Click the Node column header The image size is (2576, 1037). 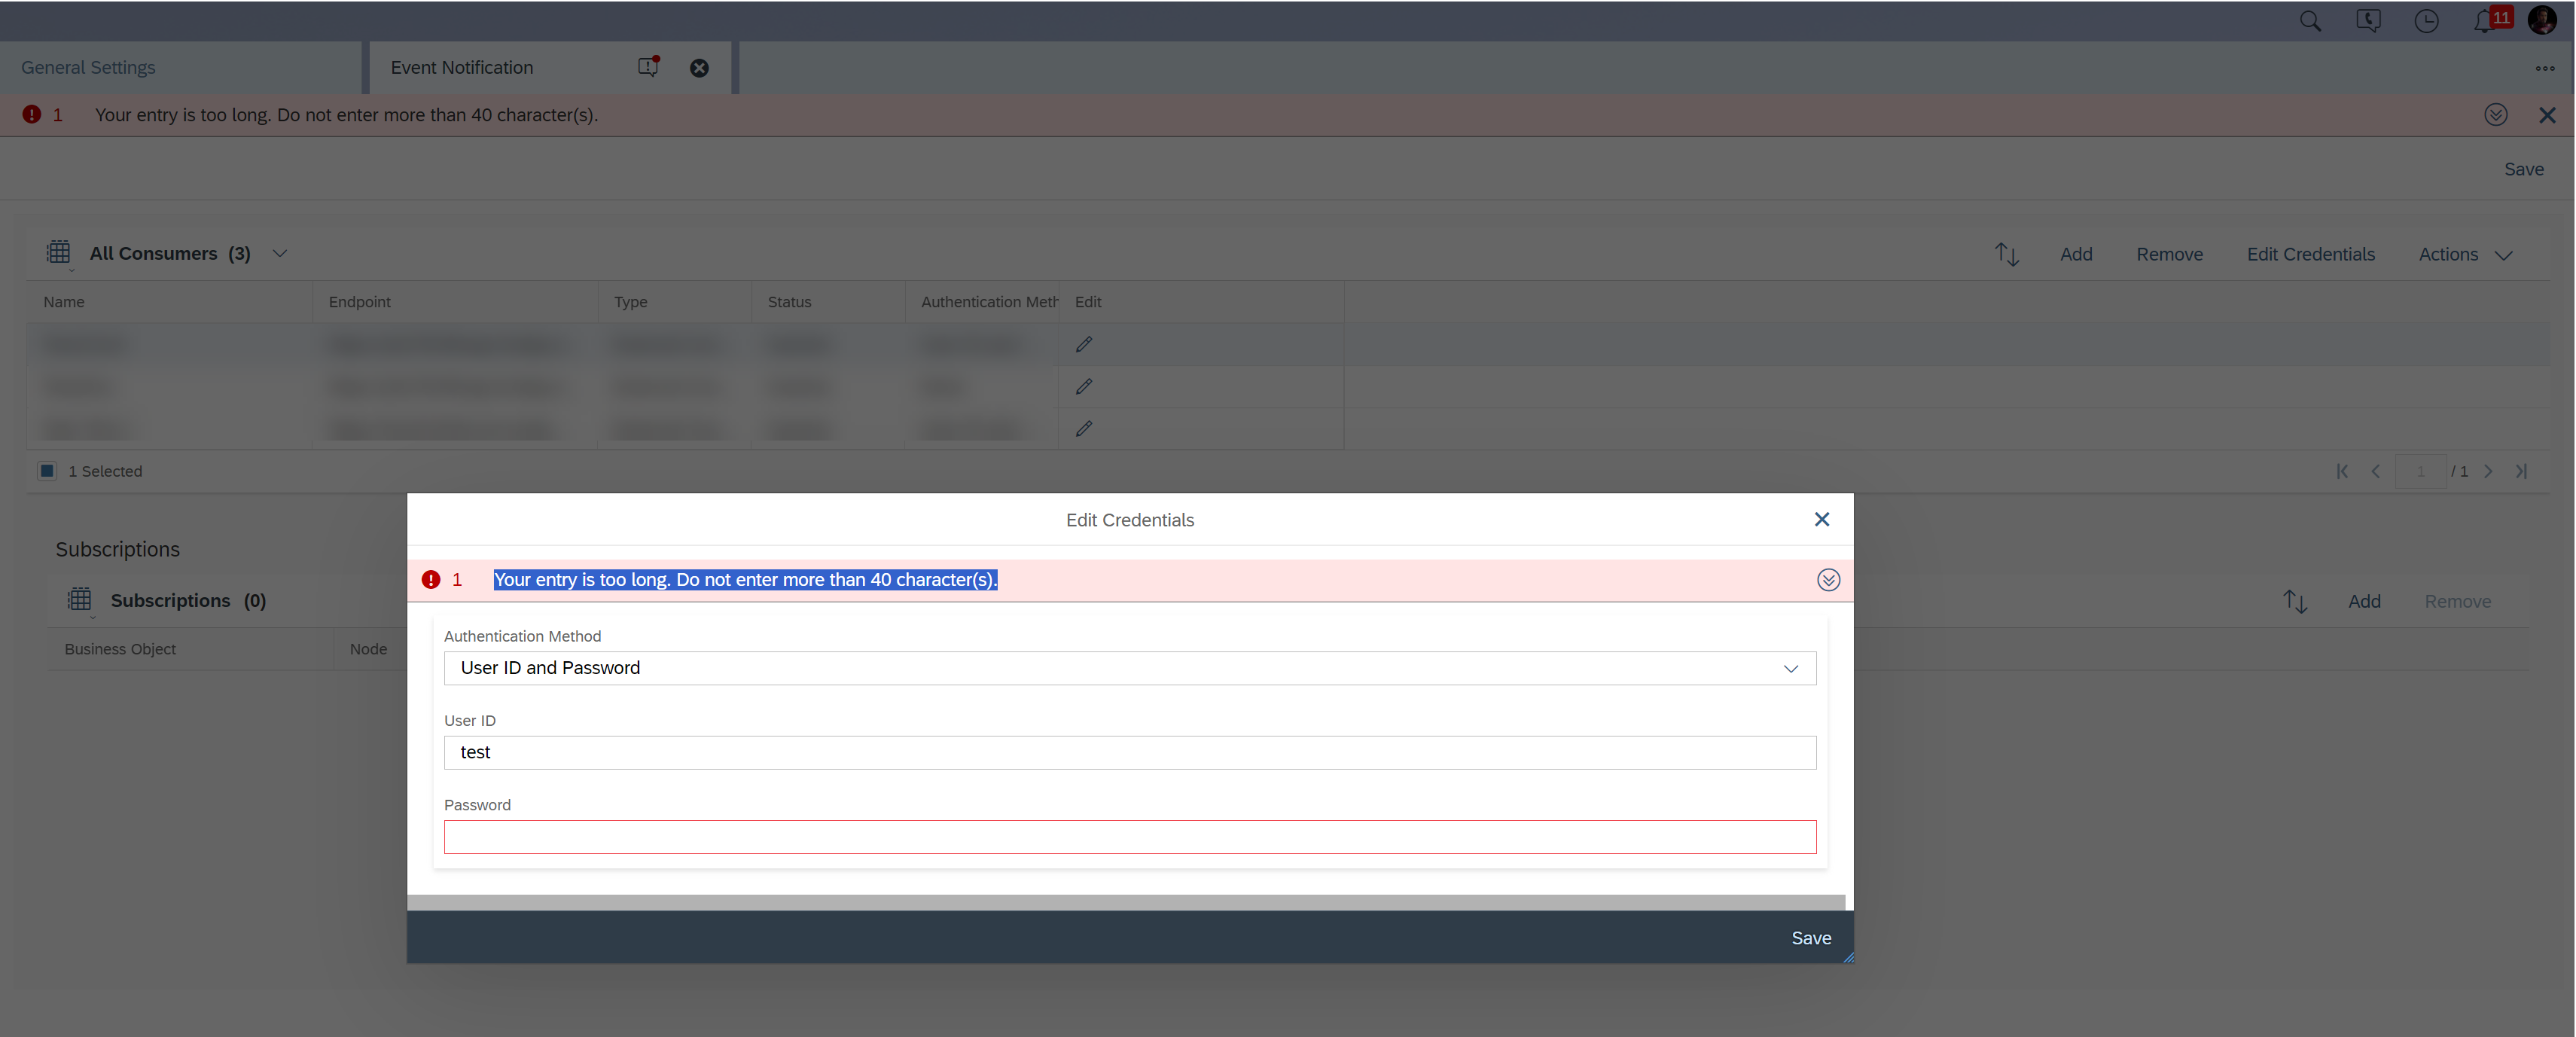point(368,649)
